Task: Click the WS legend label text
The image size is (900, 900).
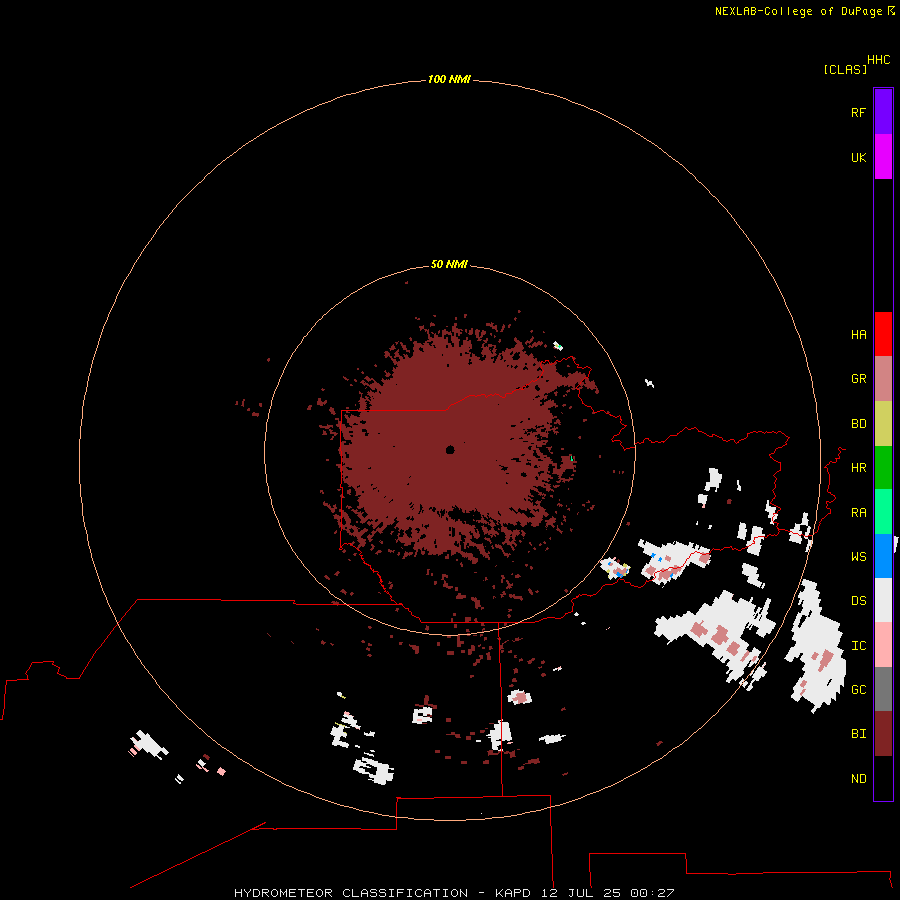Action: click(858, 557)
